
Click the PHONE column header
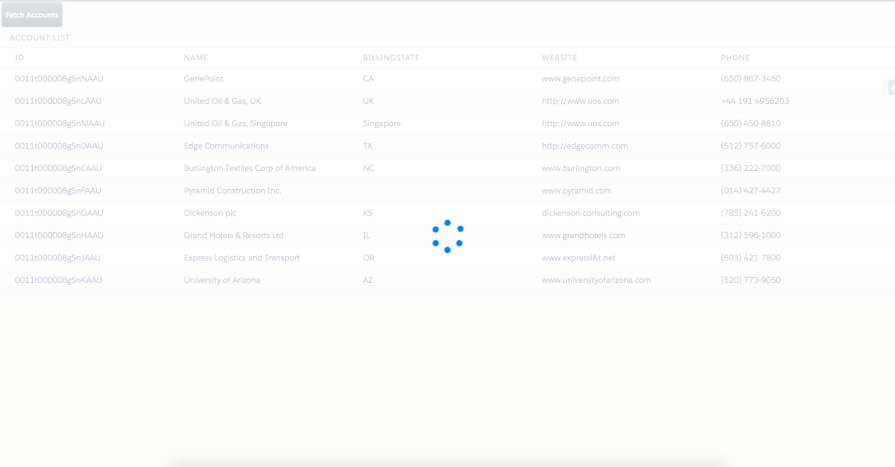pyautogui.click(x=735, y=58)
